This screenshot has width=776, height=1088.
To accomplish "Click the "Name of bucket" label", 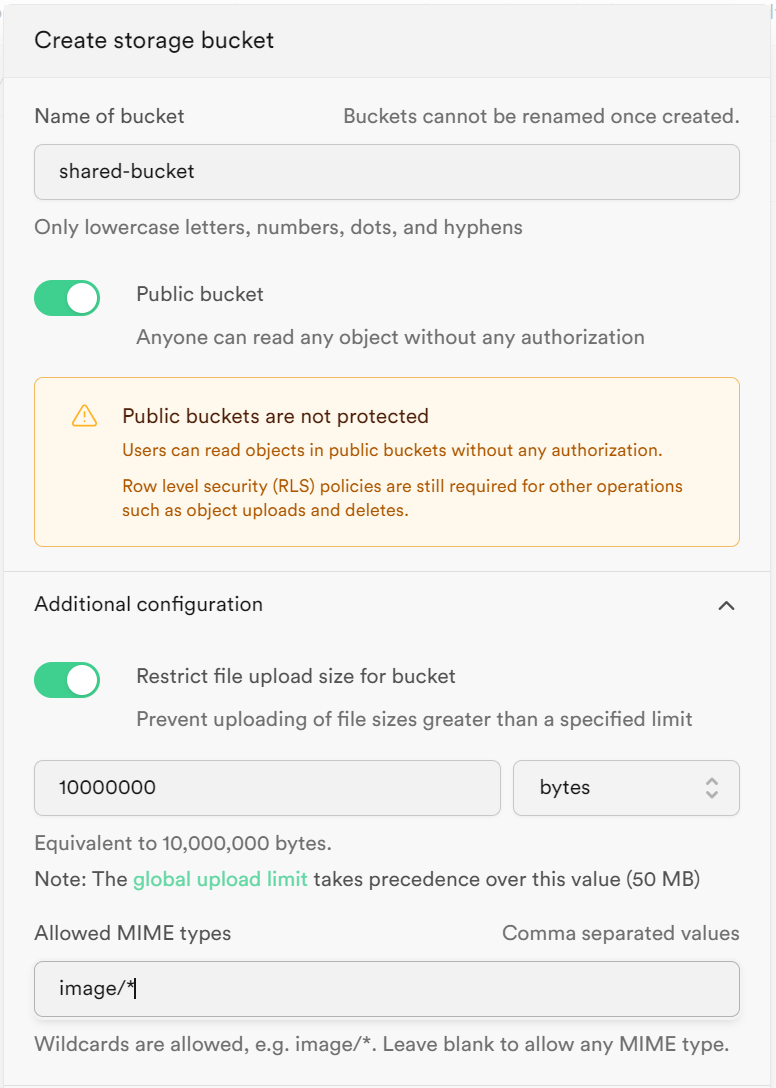I will coord(109,116).
